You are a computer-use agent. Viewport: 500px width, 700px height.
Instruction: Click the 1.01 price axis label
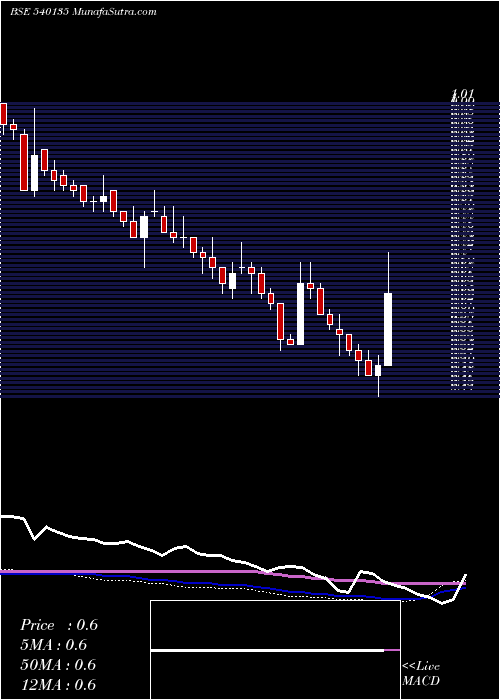pyautogui.click(x=462, y=95)
